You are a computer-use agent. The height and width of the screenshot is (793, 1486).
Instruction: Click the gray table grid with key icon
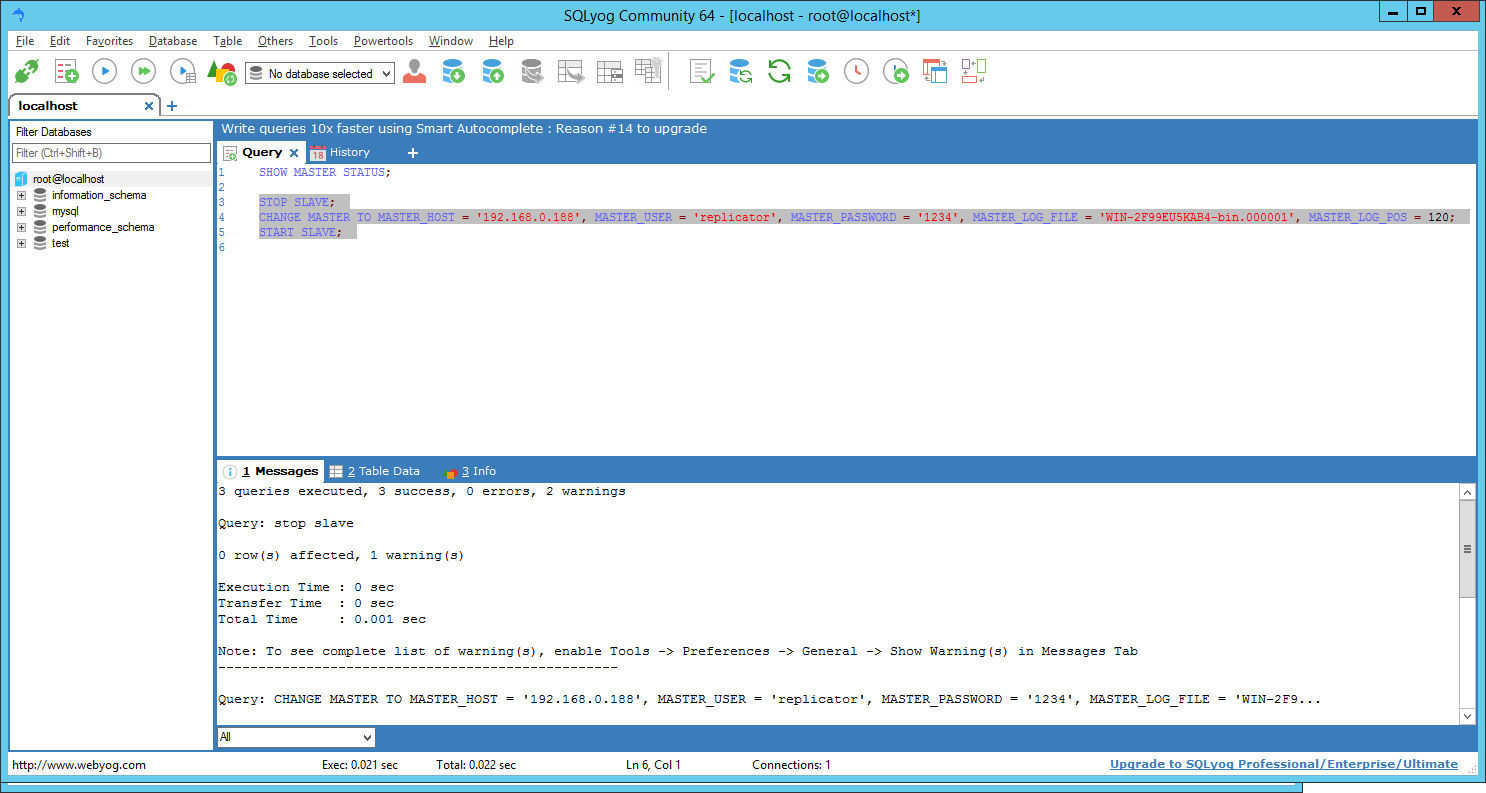[609, 72]
